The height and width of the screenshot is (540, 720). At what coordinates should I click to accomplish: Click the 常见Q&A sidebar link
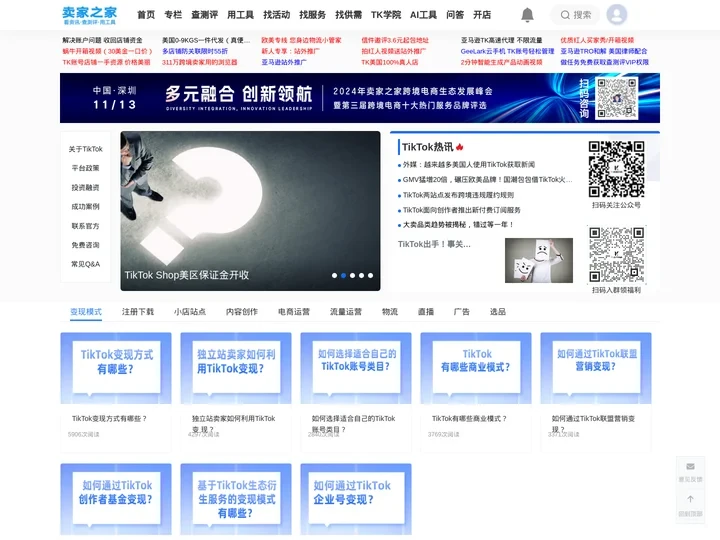click(x=85, y=264)
